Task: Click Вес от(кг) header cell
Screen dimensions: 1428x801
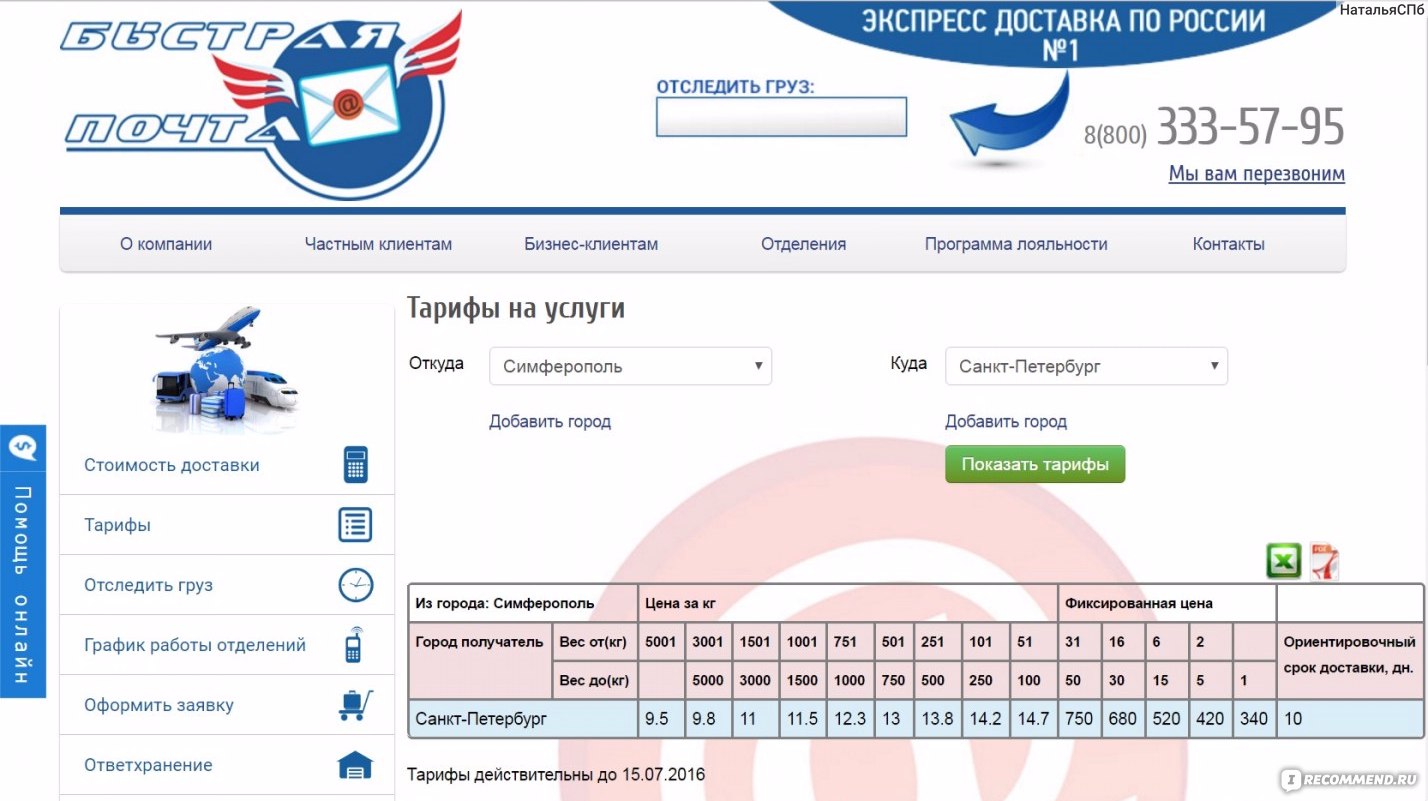Action: (x=594, y=642)
